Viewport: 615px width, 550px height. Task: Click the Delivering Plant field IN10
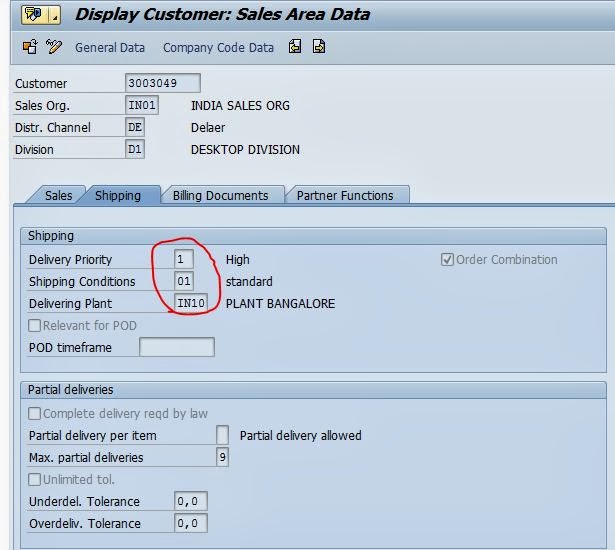[191, 303]
